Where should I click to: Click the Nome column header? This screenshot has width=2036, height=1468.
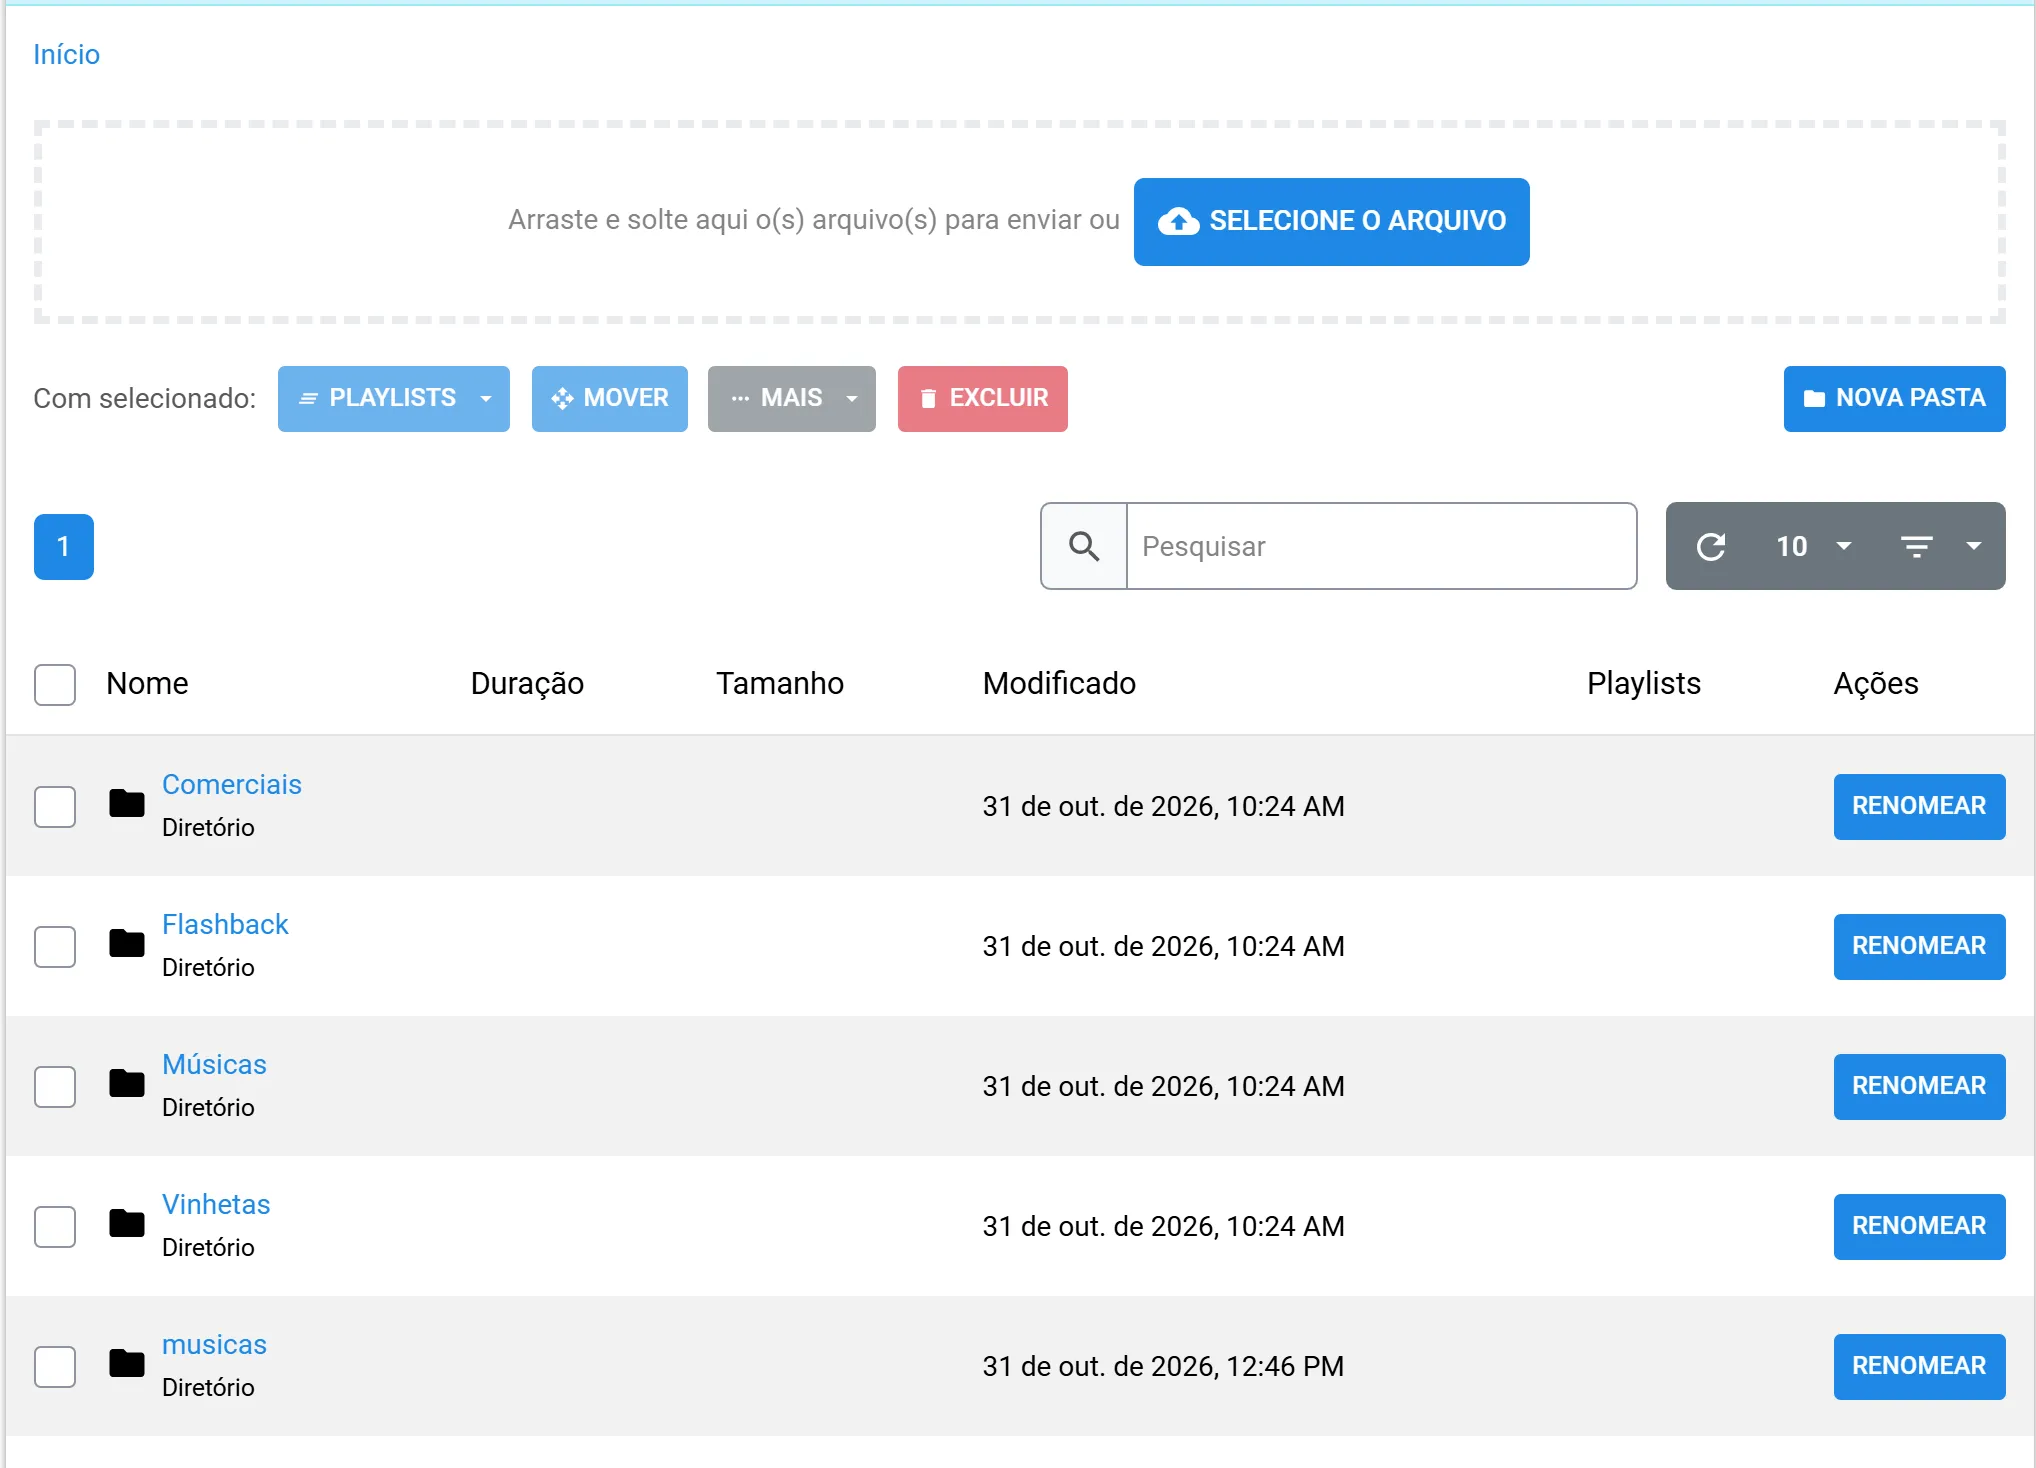147,683
